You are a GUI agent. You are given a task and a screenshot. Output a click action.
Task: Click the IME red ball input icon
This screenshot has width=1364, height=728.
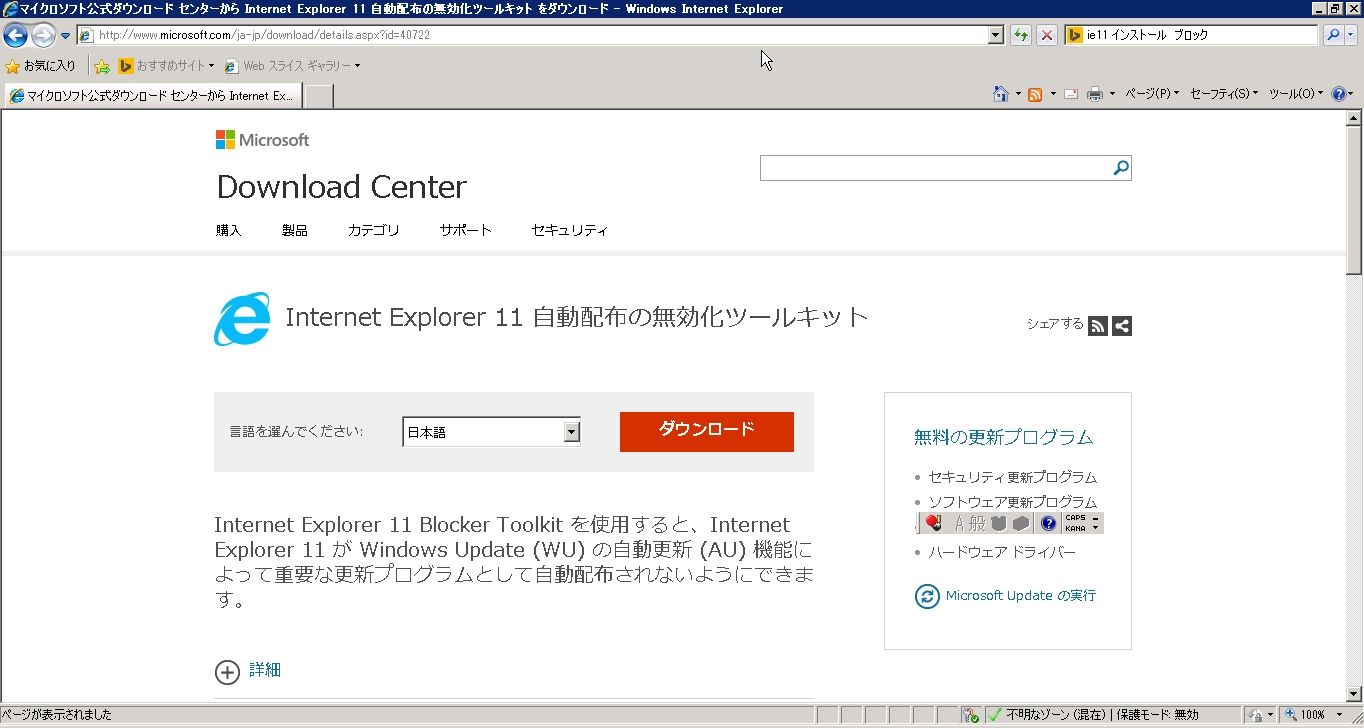point(934,523)
